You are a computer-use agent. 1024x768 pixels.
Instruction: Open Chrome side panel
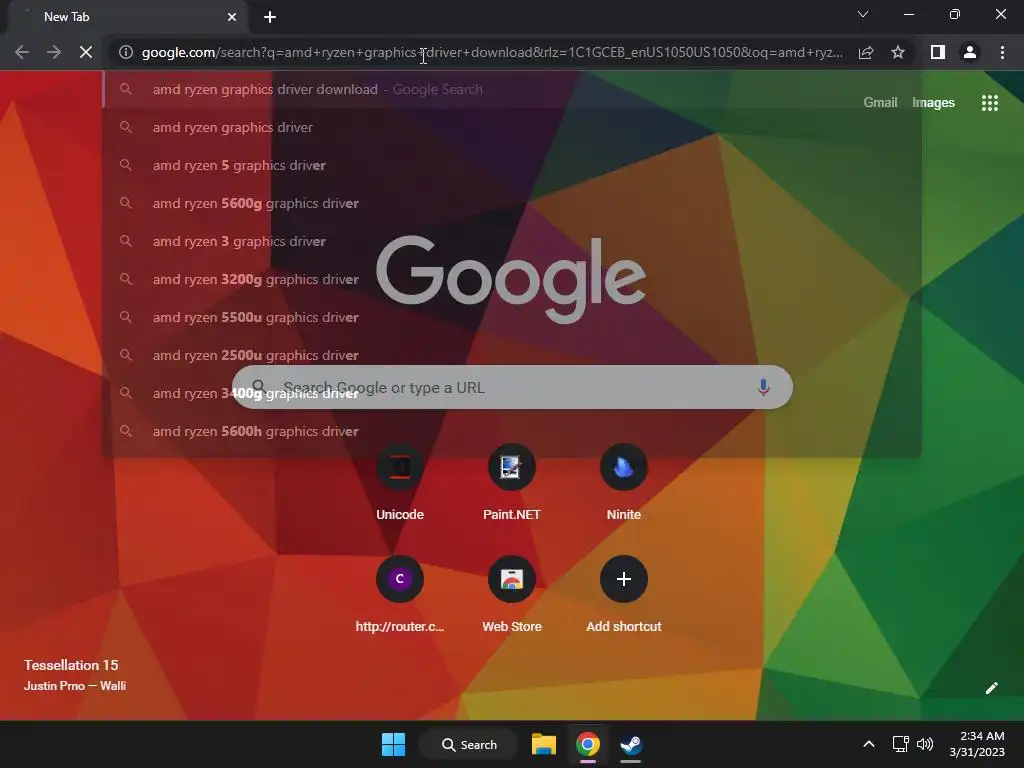pyautogui.click(x=938, y=52)
